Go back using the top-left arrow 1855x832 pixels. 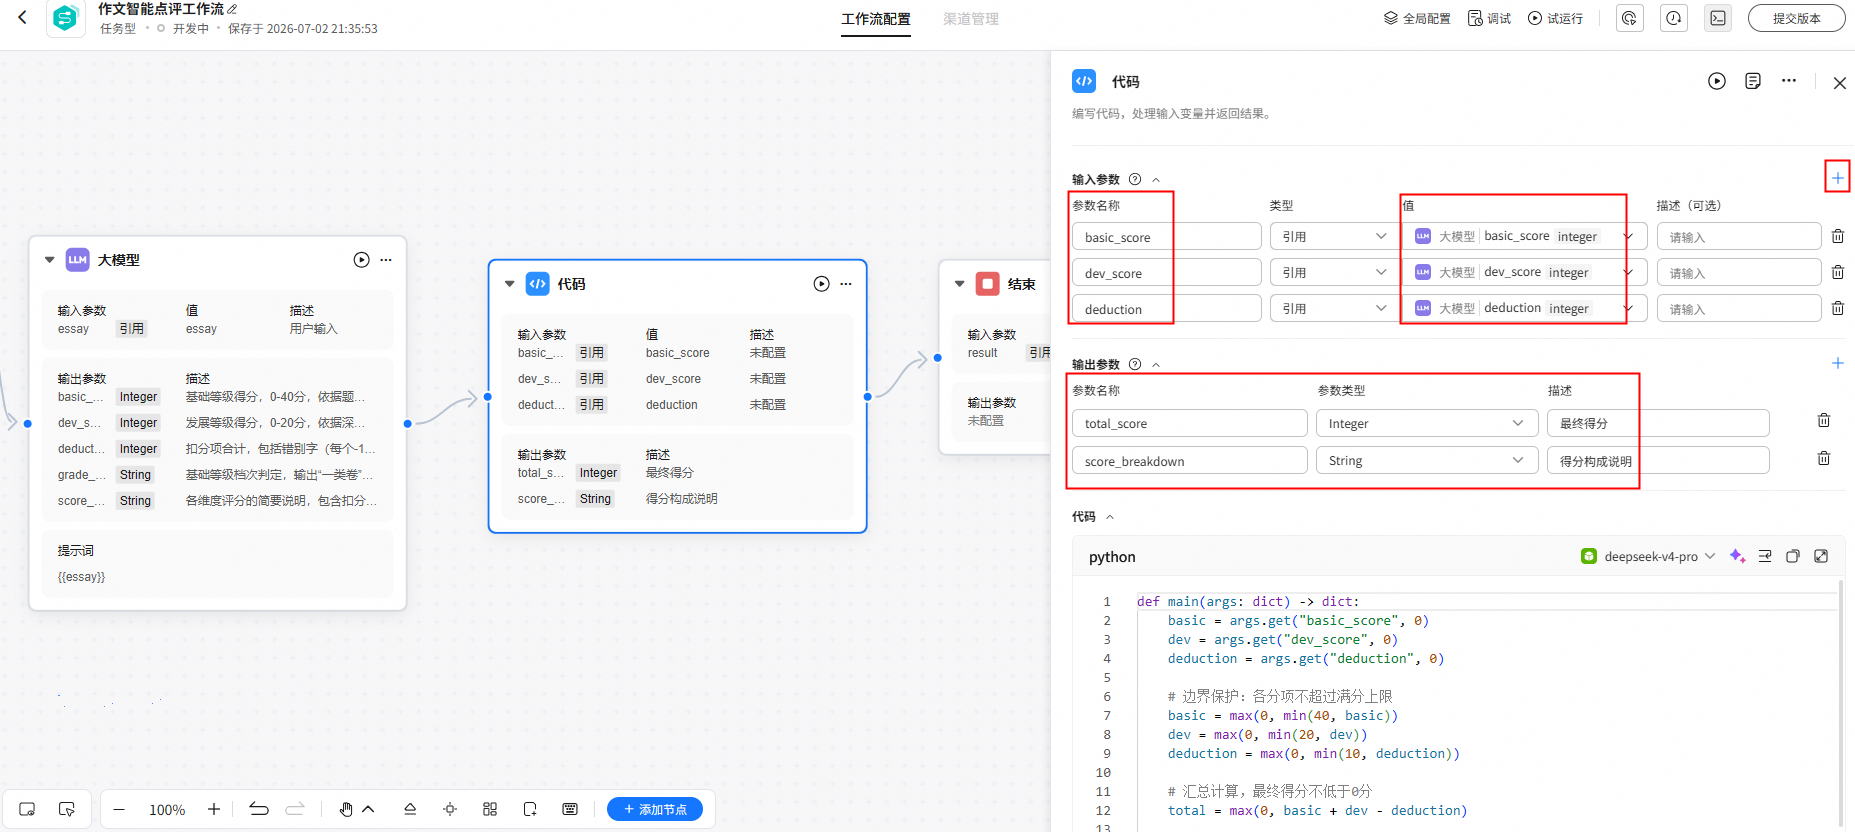23,17
